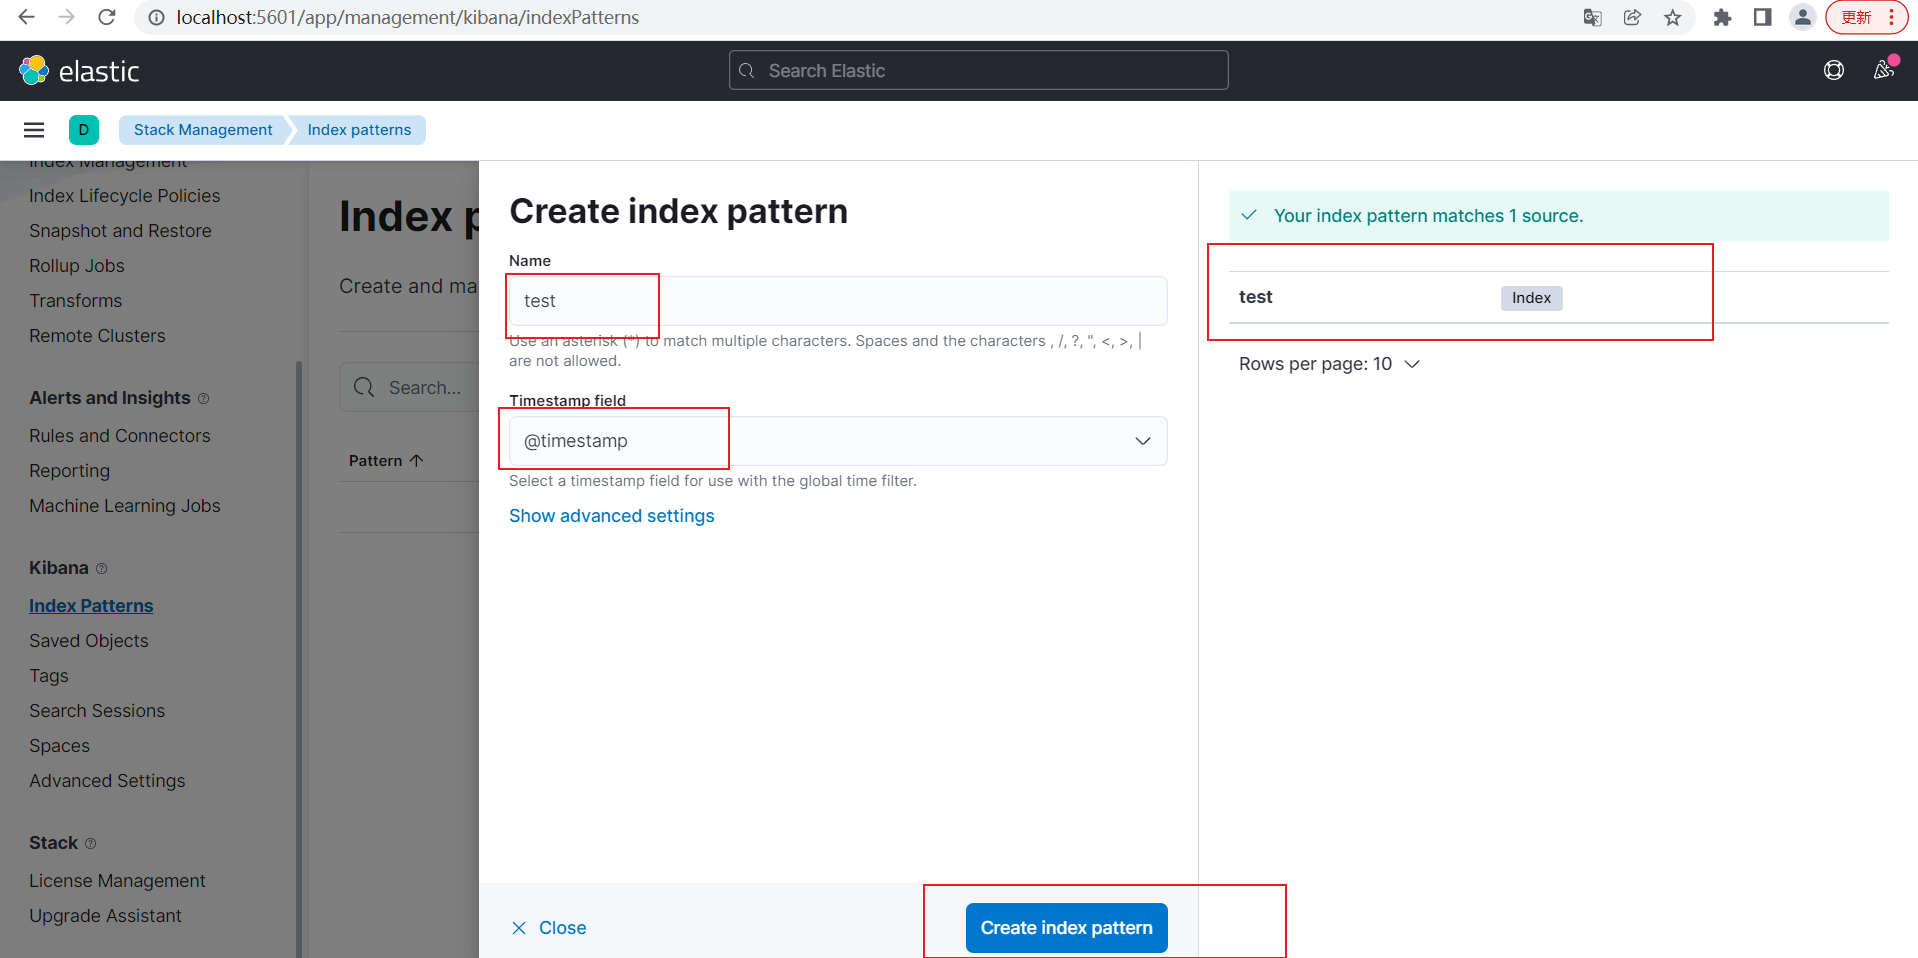Image resolution: width=1918 pixels, height=958 pixels.
Task: Open Rows per page dropdown
Action: pyautogui.click(x=1329, y=364)
